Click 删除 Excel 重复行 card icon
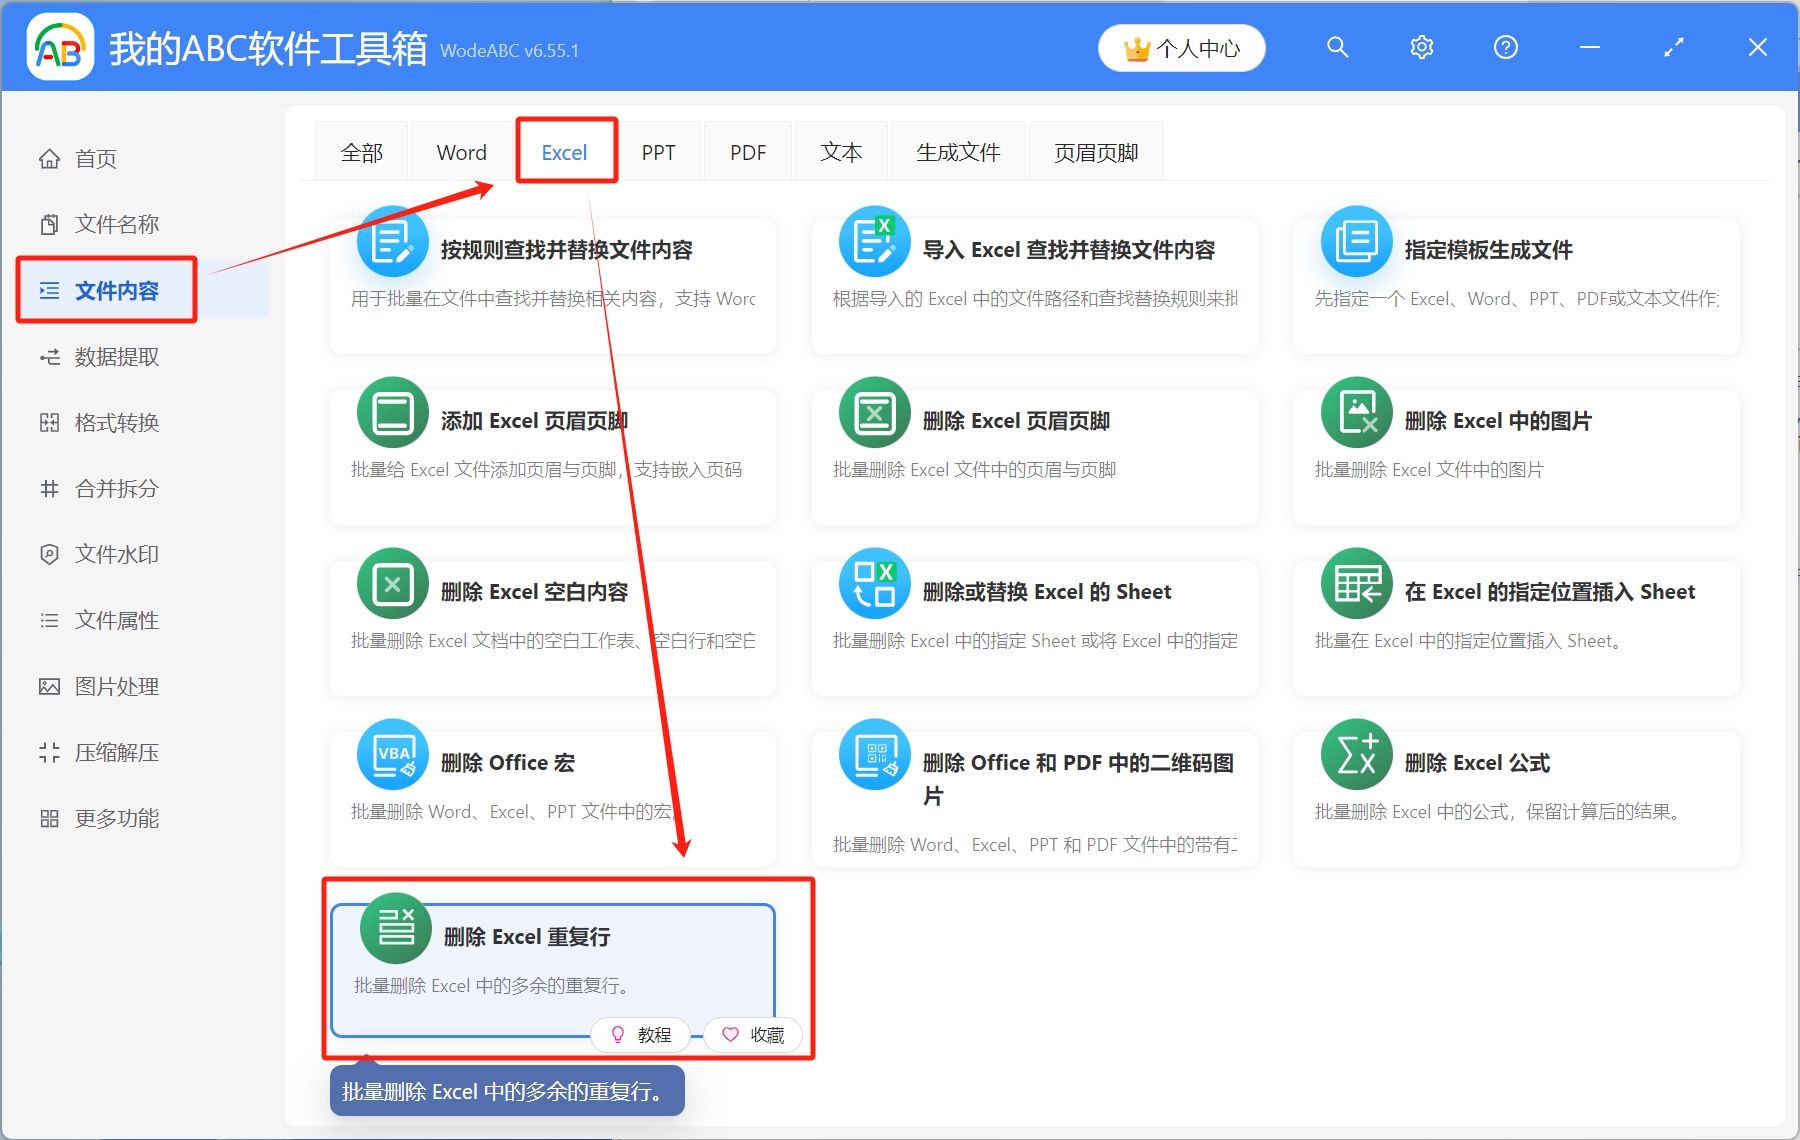The height and width of the screenshot is (1140, 1800). click(396, 929)
